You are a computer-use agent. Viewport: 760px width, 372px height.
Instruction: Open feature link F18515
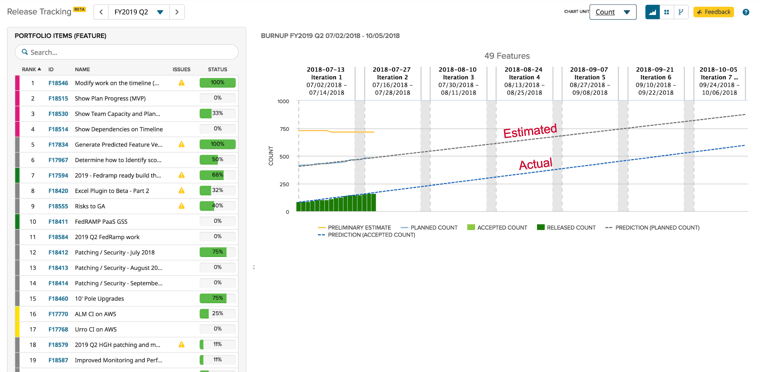click(58, 98)
